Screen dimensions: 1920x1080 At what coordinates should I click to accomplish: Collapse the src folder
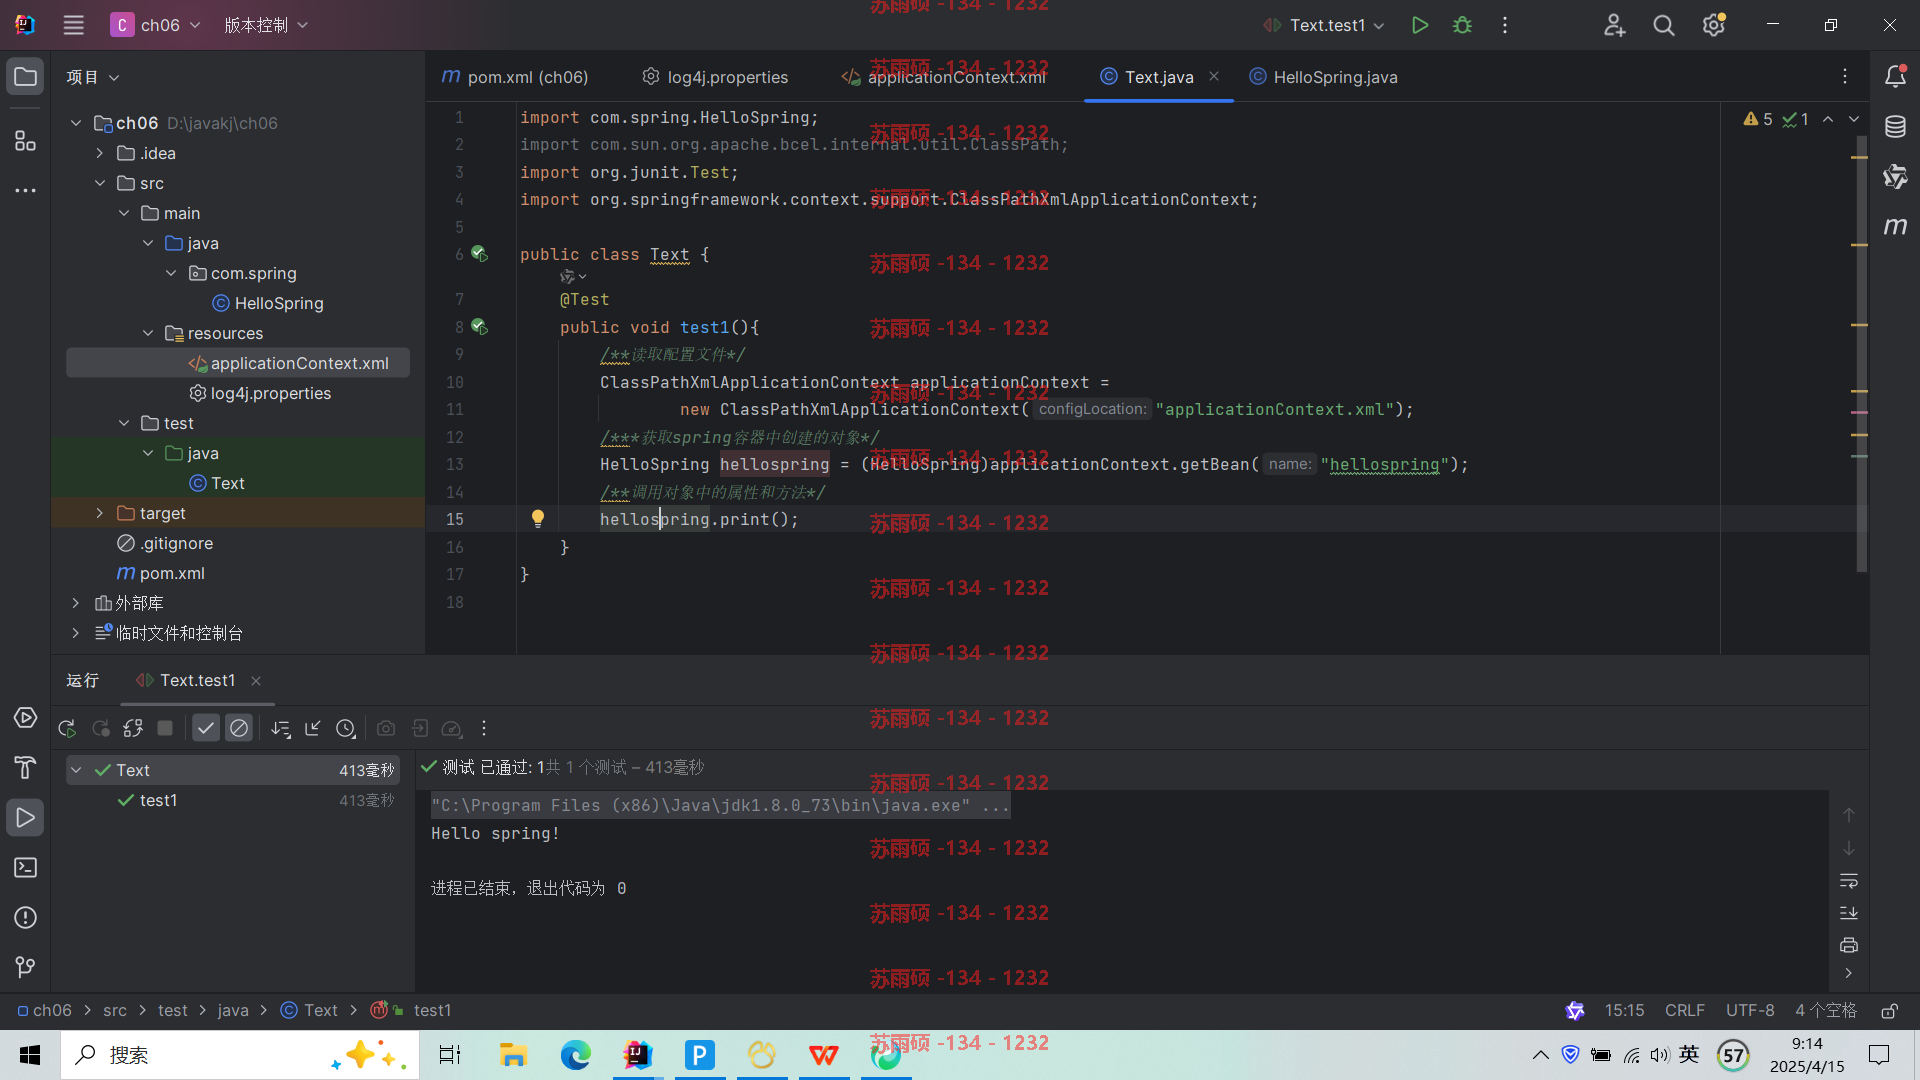point(100,183)
